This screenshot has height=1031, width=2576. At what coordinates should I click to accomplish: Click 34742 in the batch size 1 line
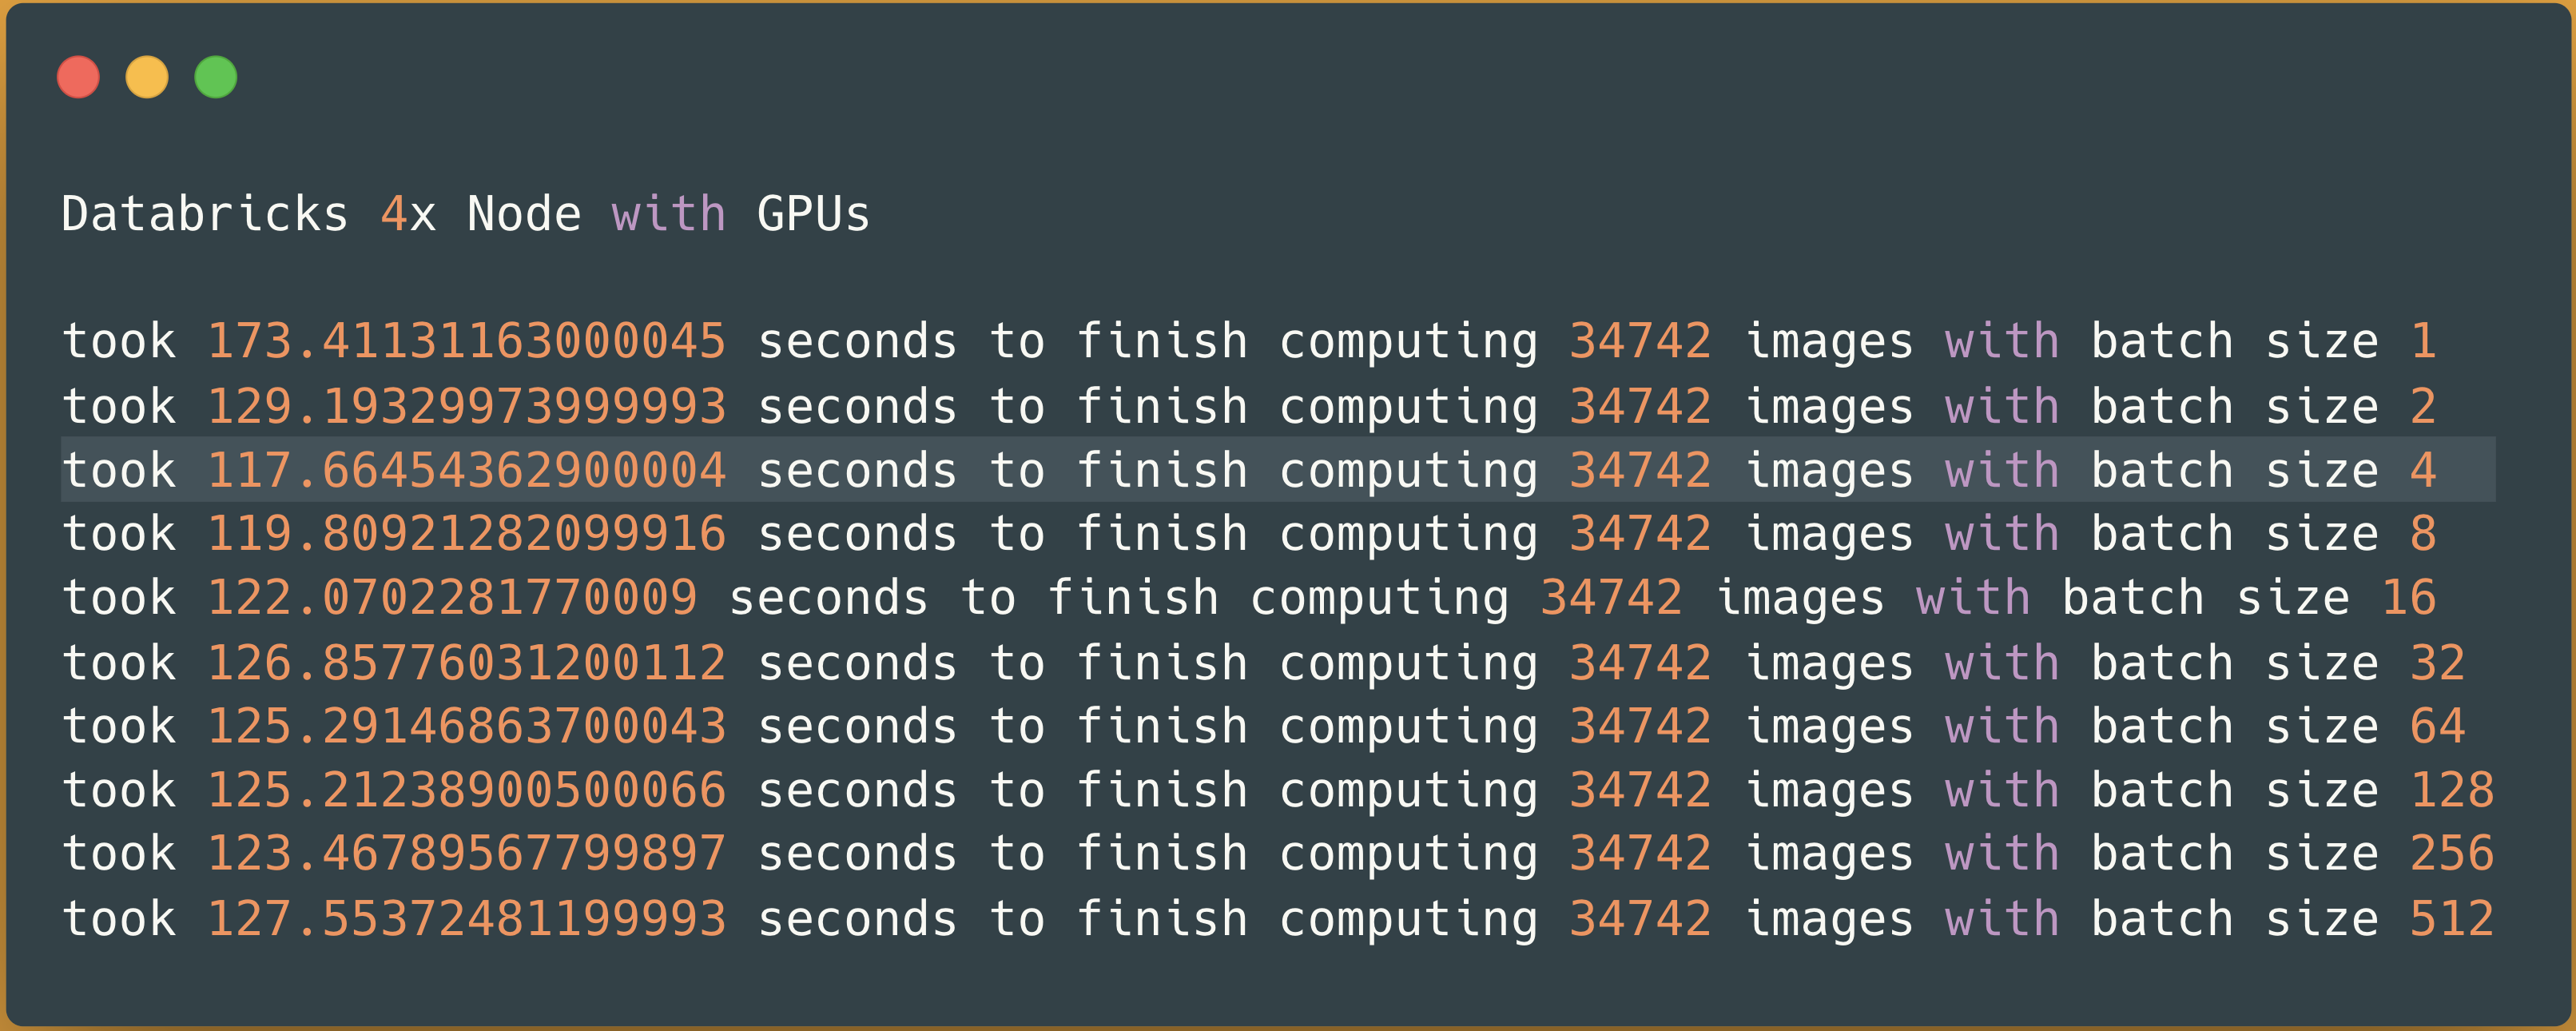click(1640, 342)
